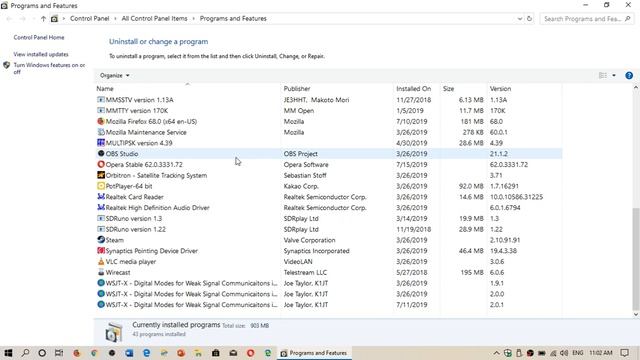This screenshot has width=640, height=360.
Task: Click the Synaptics Pointing Device Driver icon
Action: coord(101,251)
